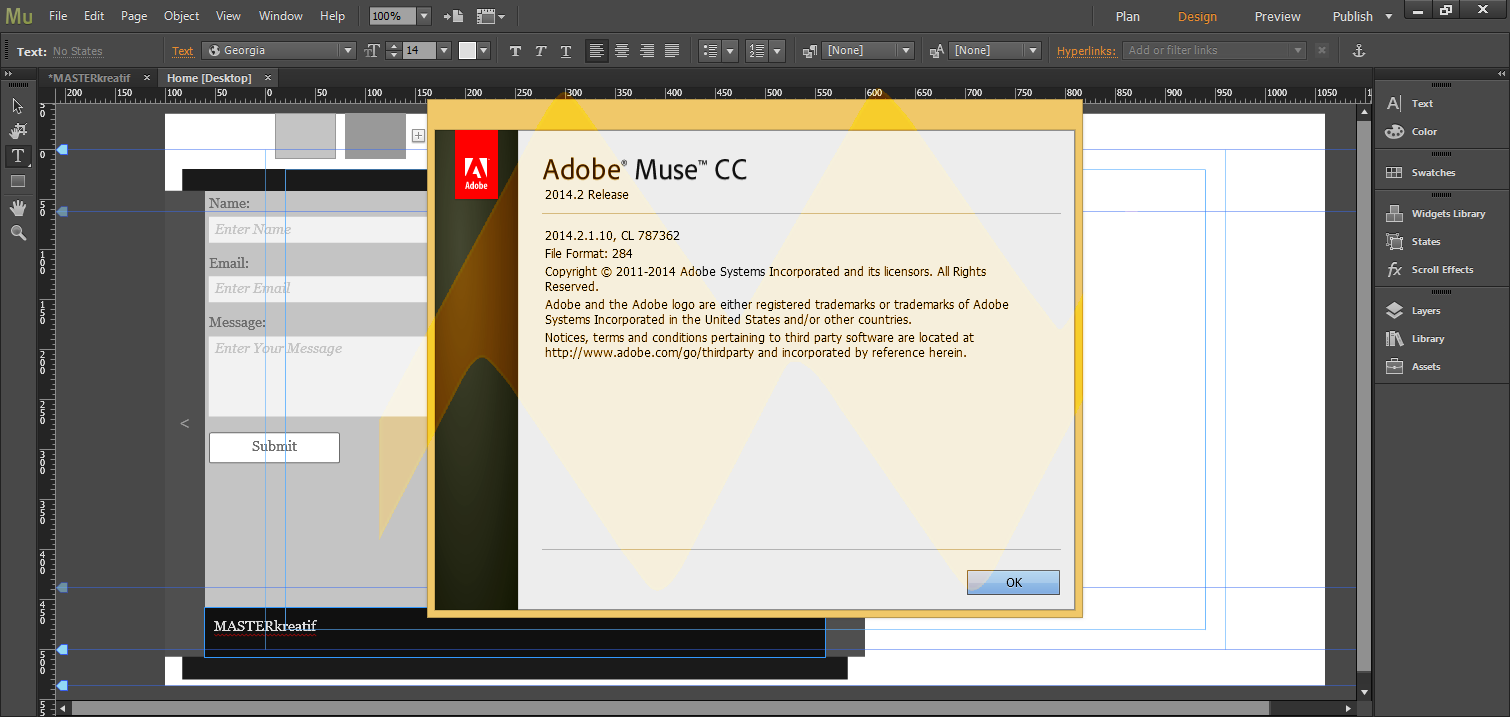
Task: Select the Selection arrow tool
Action: [x=17, y=105]
